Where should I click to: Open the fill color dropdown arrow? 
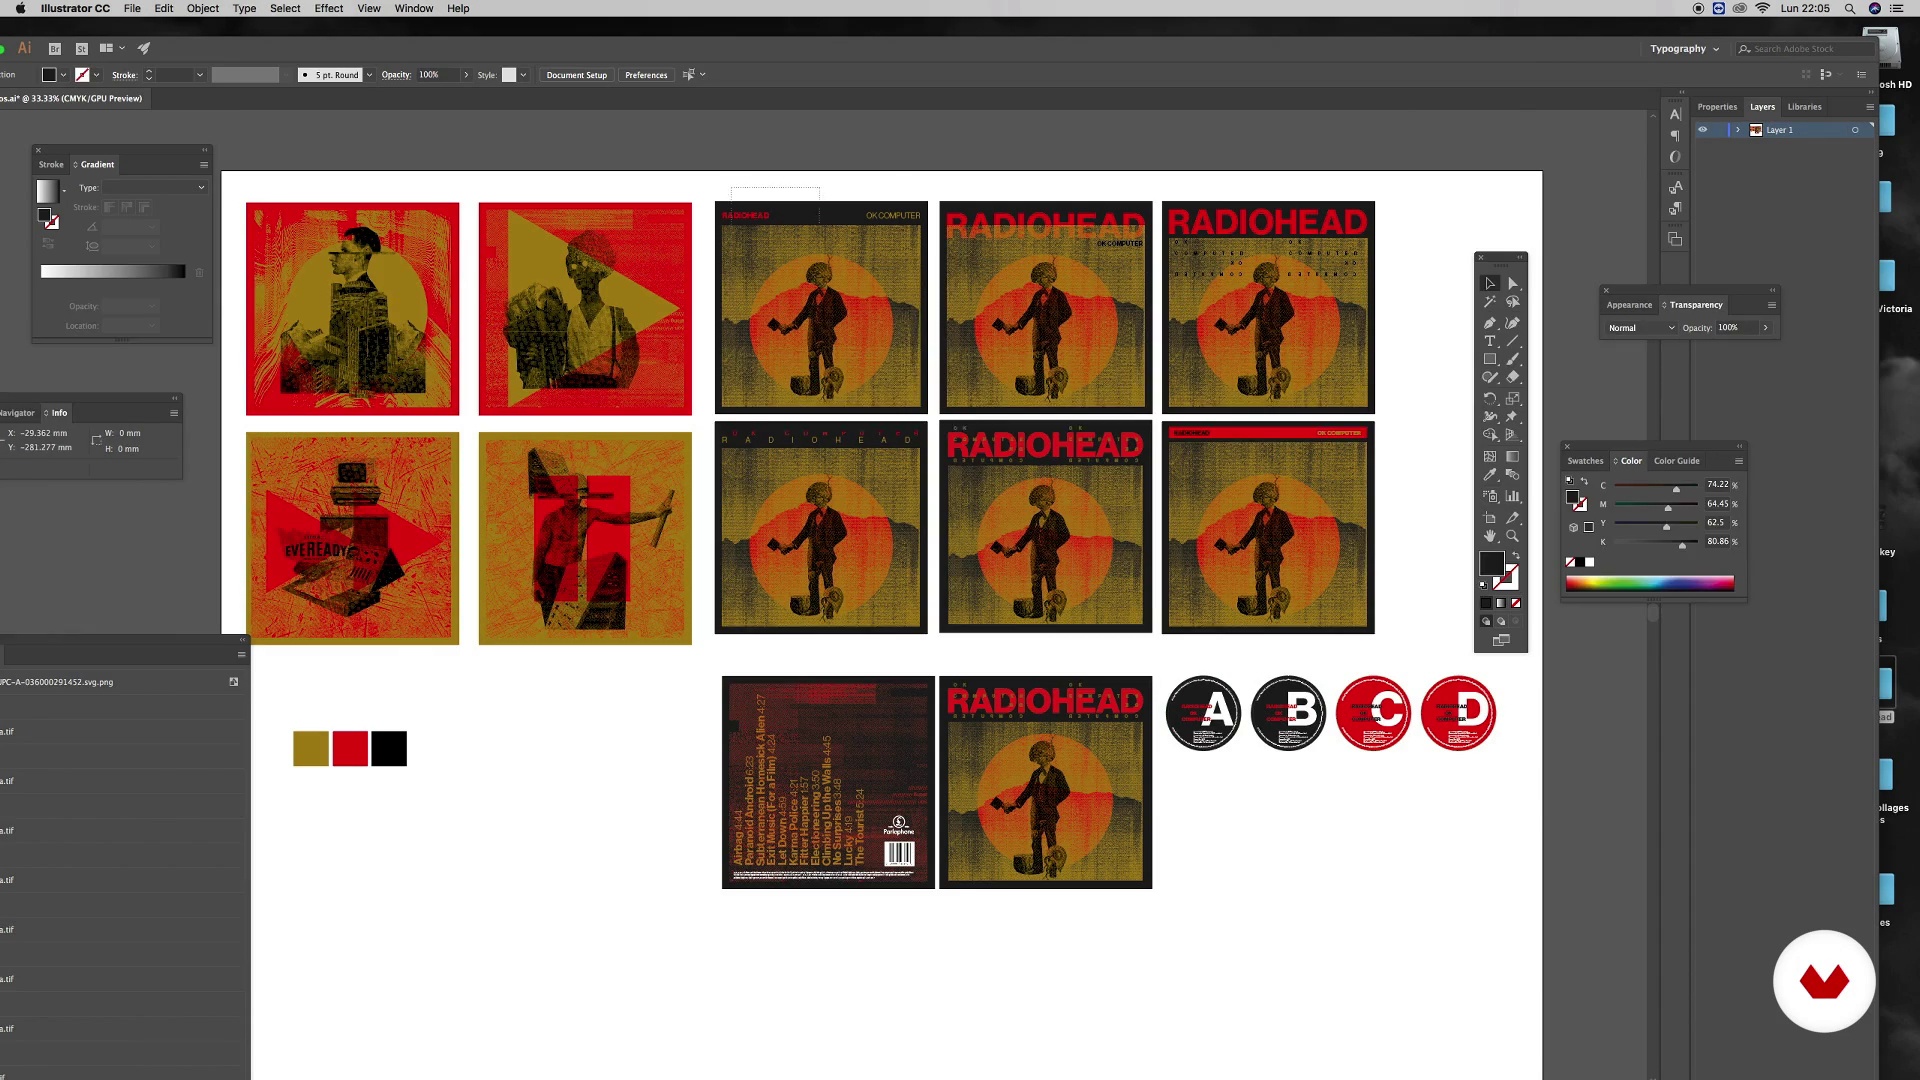(x=63, y=75)
